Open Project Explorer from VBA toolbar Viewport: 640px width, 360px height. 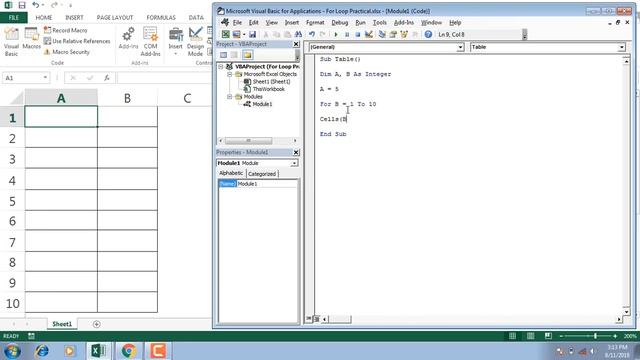(x=382, y=35)
